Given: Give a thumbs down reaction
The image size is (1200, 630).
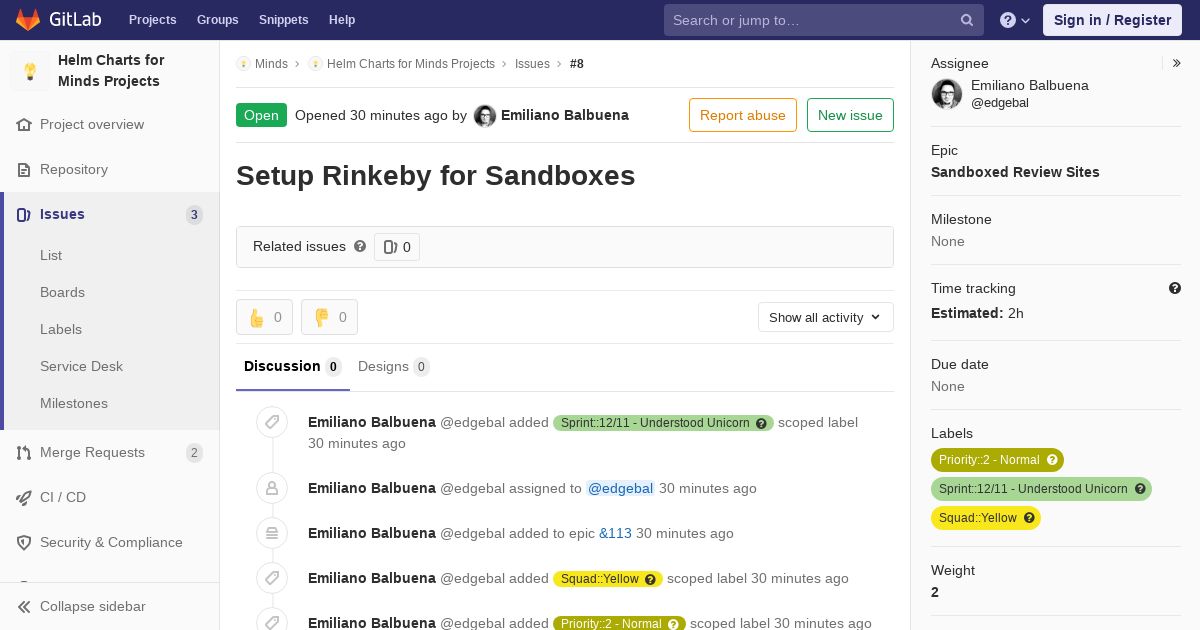Looking at the screenshot, I should pyautogui.click(x=329, y=317).
